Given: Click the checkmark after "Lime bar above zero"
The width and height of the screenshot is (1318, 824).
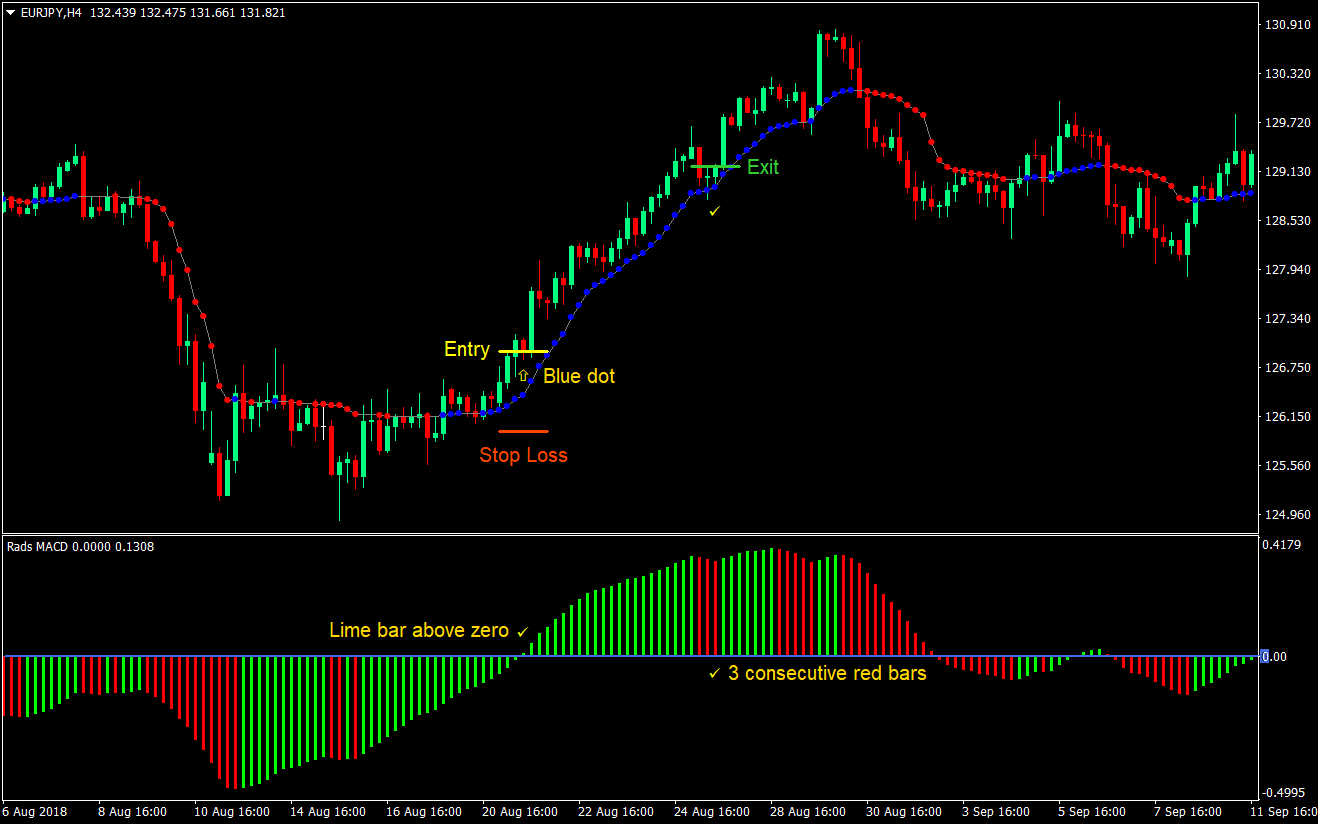Looking at the screenshot, I should coord(522,630).
